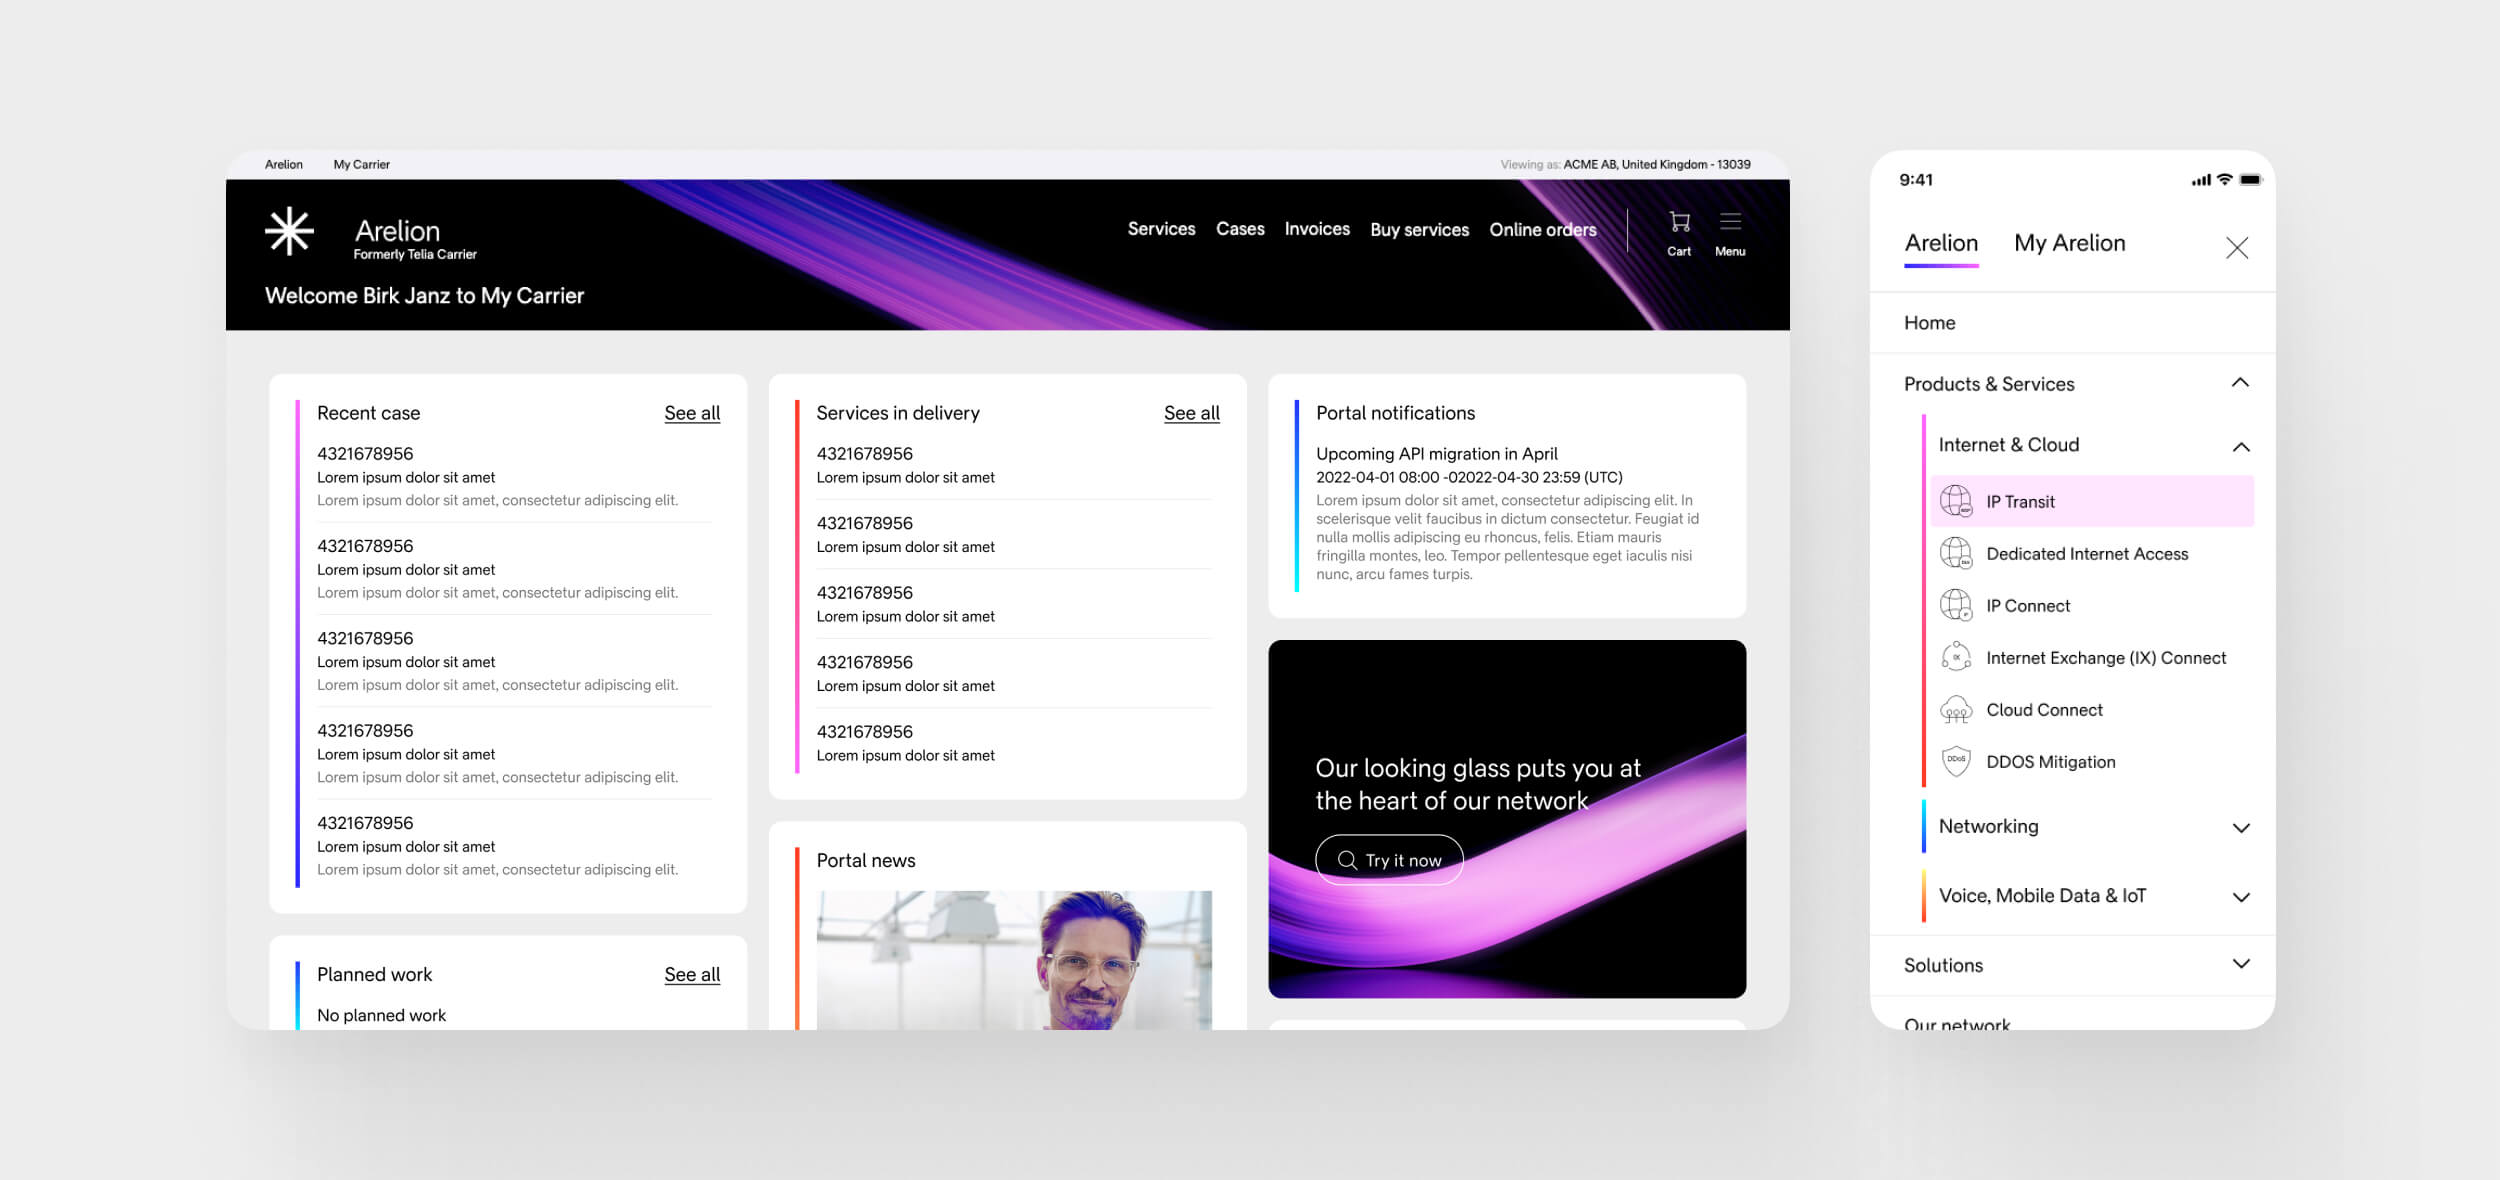Screen dimensions: 2500x1180
Task: Open Services in the top navigation
Action: [x=1161, y=229]
